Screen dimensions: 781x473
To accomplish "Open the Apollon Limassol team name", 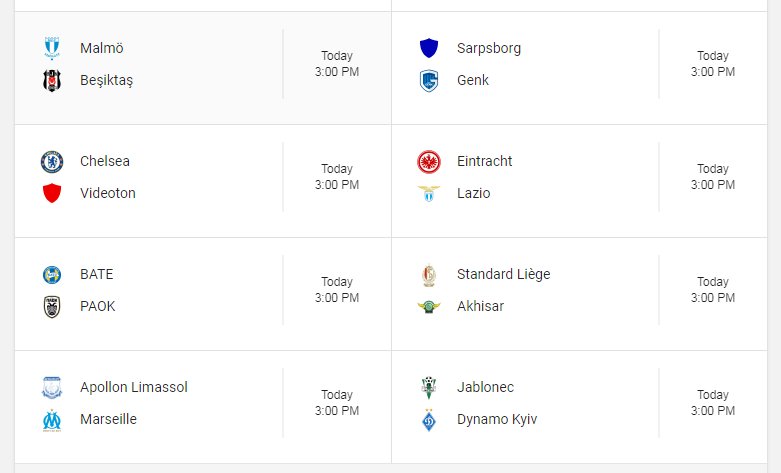I will point(134,387).
